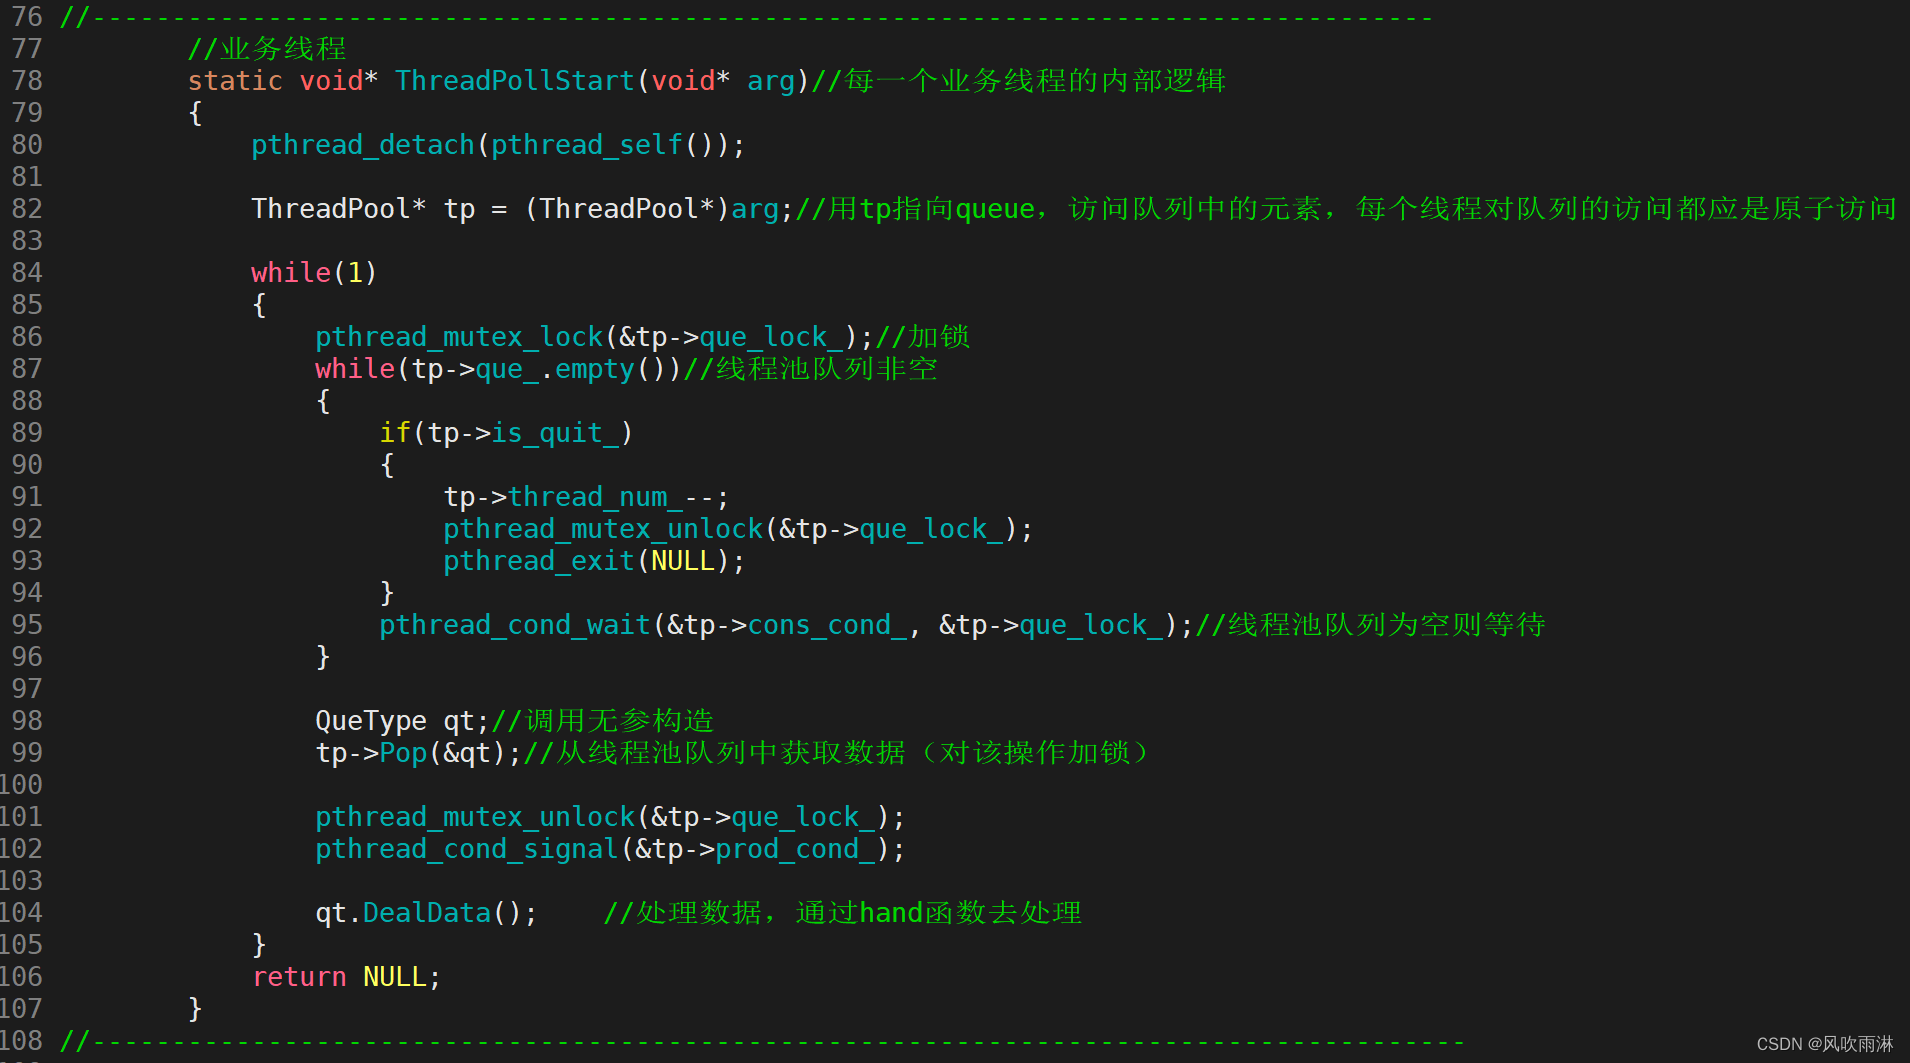Click the //加锁 comment on line 86
Viewport: 1910px width, 1063px height.
(x=923, y=337)
